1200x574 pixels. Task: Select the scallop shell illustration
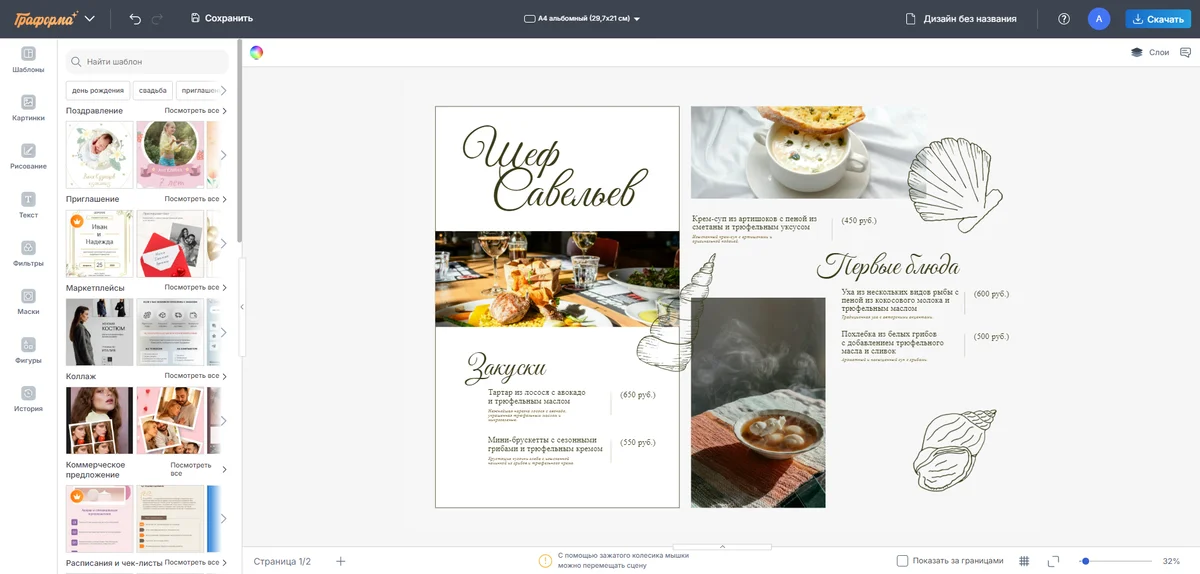tap(954, 185)
